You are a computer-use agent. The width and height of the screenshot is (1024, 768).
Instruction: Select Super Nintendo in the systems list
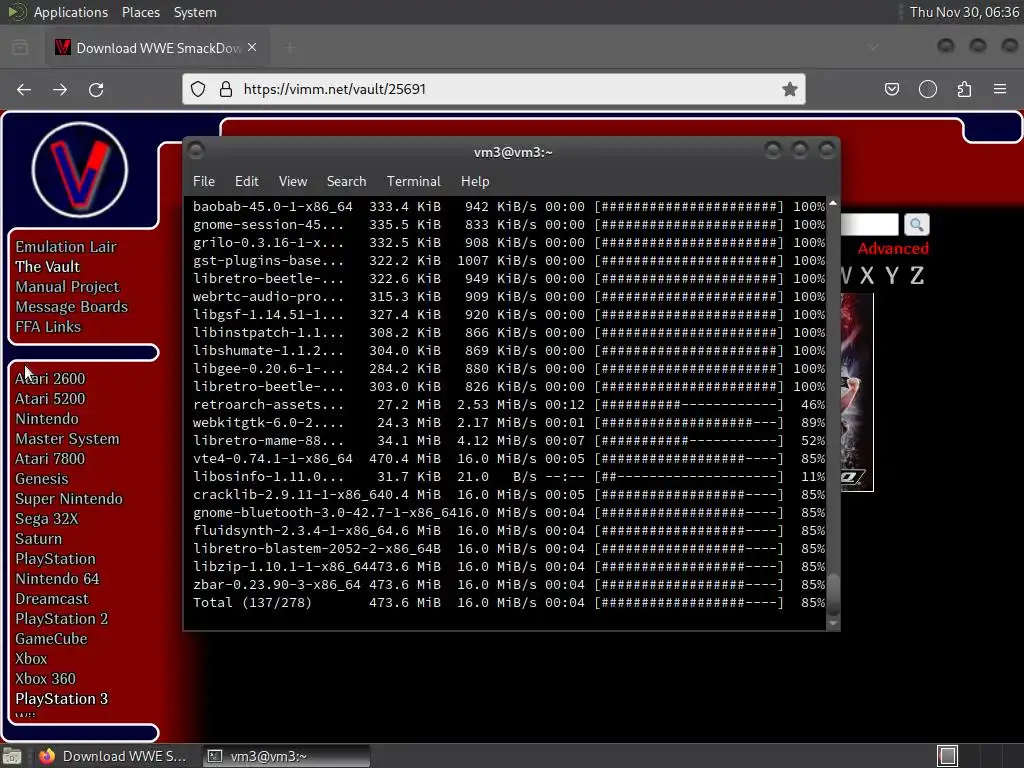pos(69,499)
